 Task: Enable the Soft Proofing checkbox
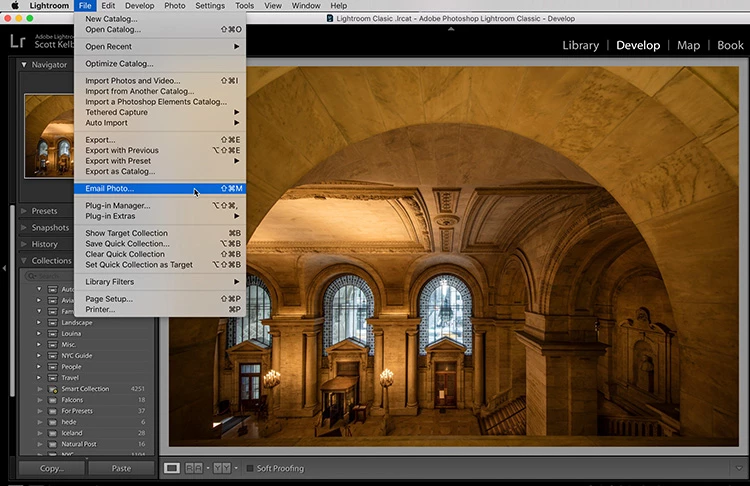tap(250, 468)
